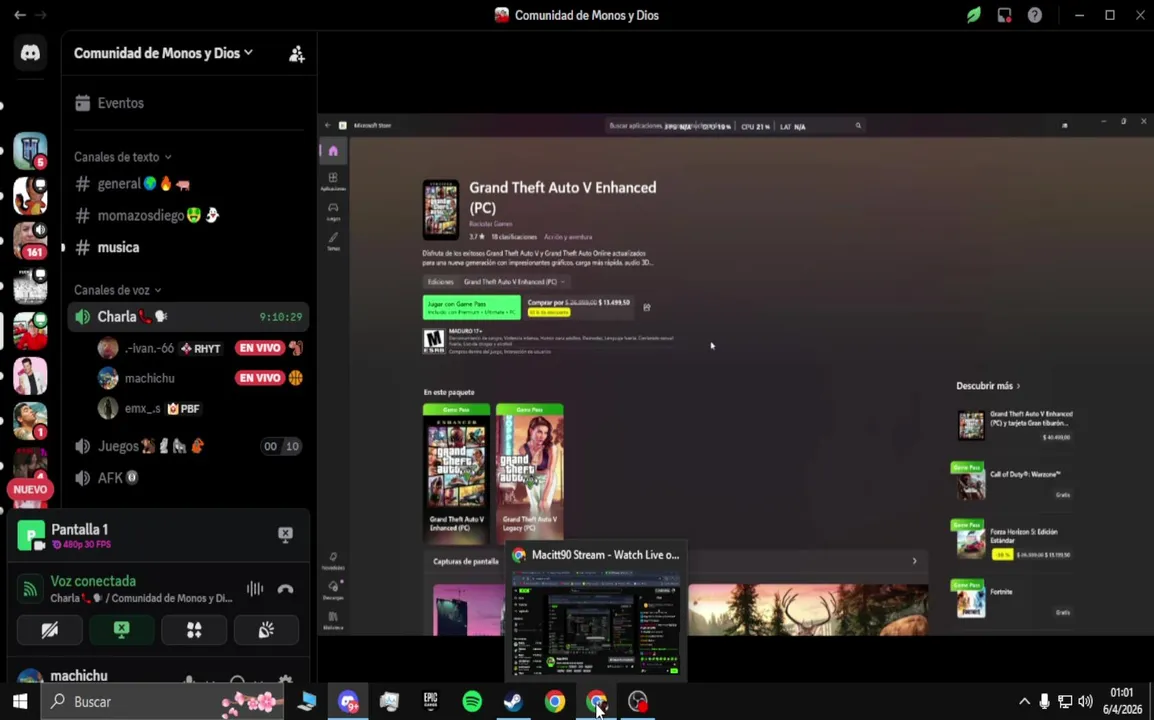Open Eventos in the channel list

pyautogui.click(x=188, y=103)
